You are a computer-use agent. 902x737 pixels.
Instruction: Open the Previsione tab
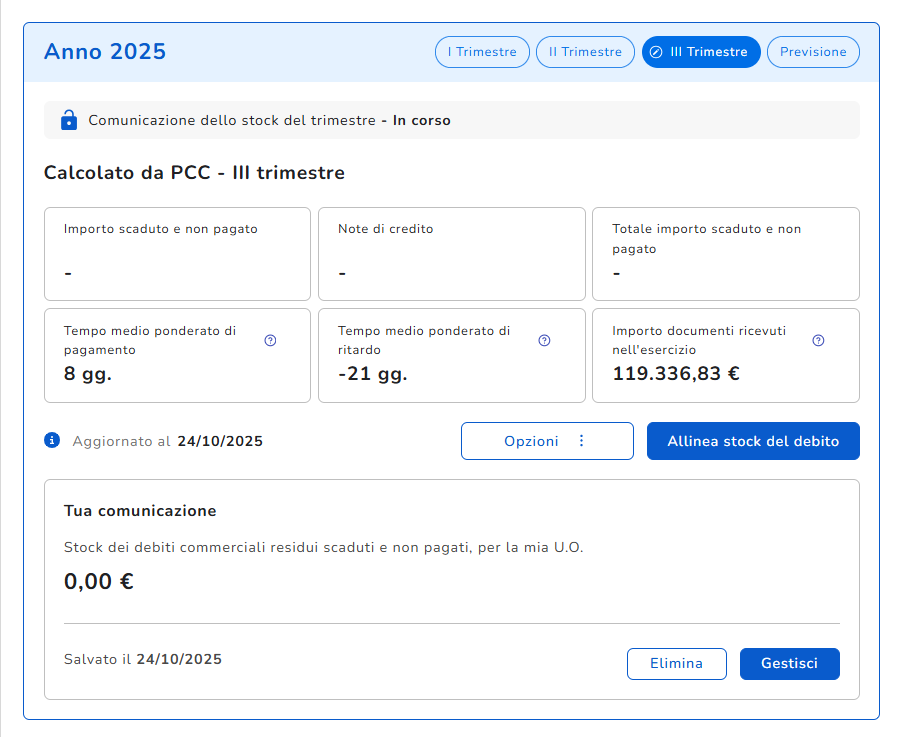(813, 52)
